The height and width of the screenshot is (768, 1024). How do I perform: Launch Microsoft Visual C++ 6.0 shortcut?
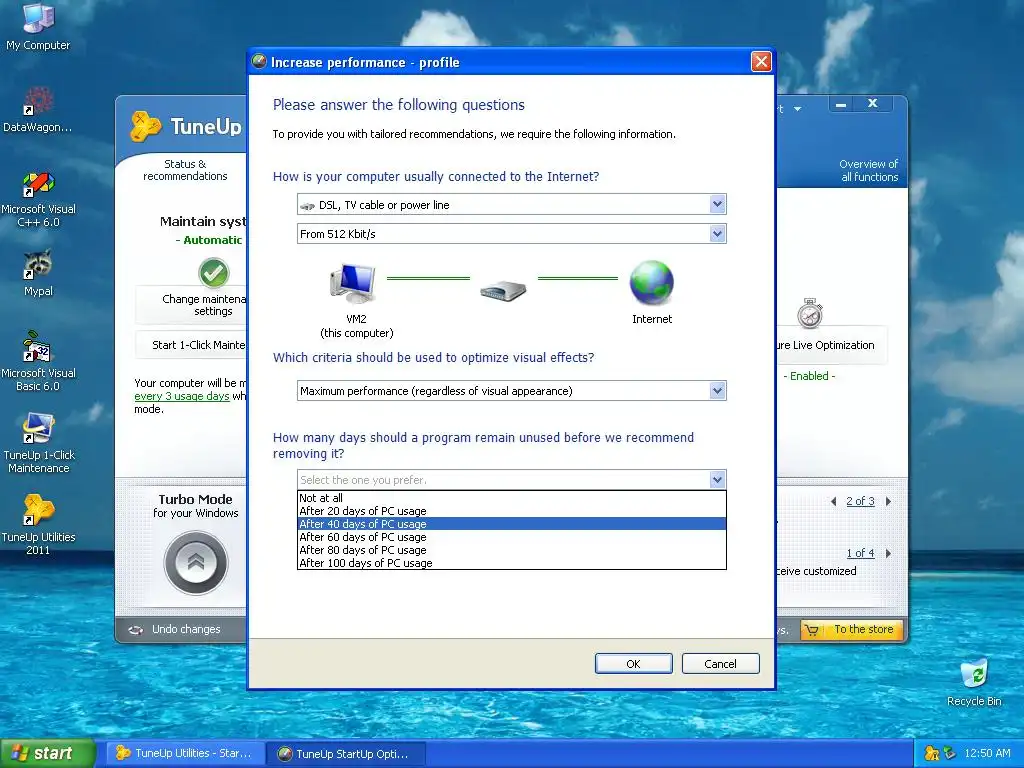(38, 199)
